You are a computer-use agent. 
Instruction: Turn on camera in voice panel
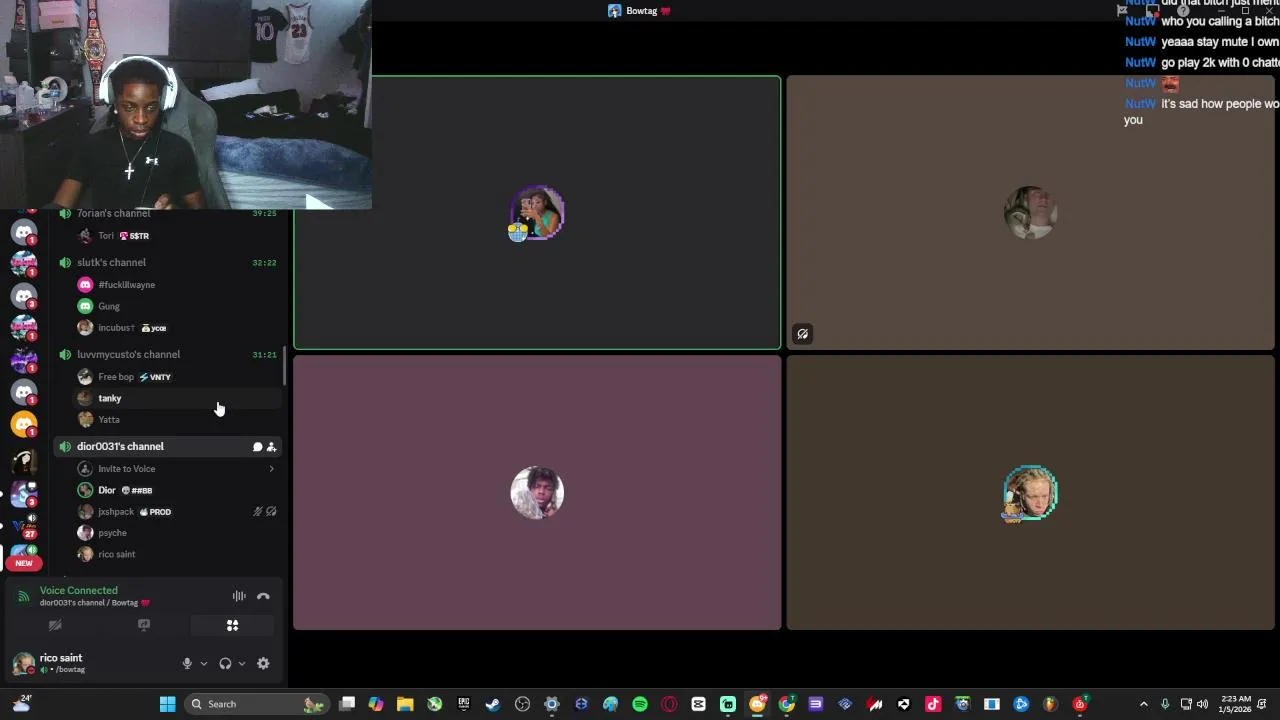click(x=55, y=625)
